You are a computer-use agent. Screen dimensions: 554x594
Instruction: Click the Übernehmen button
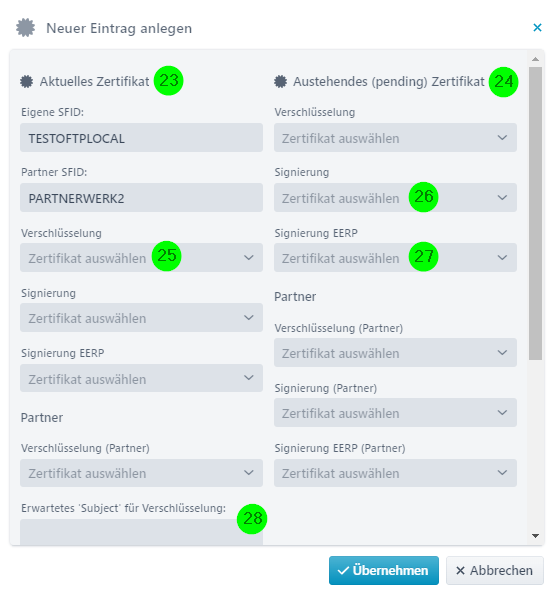pos(383,570)
